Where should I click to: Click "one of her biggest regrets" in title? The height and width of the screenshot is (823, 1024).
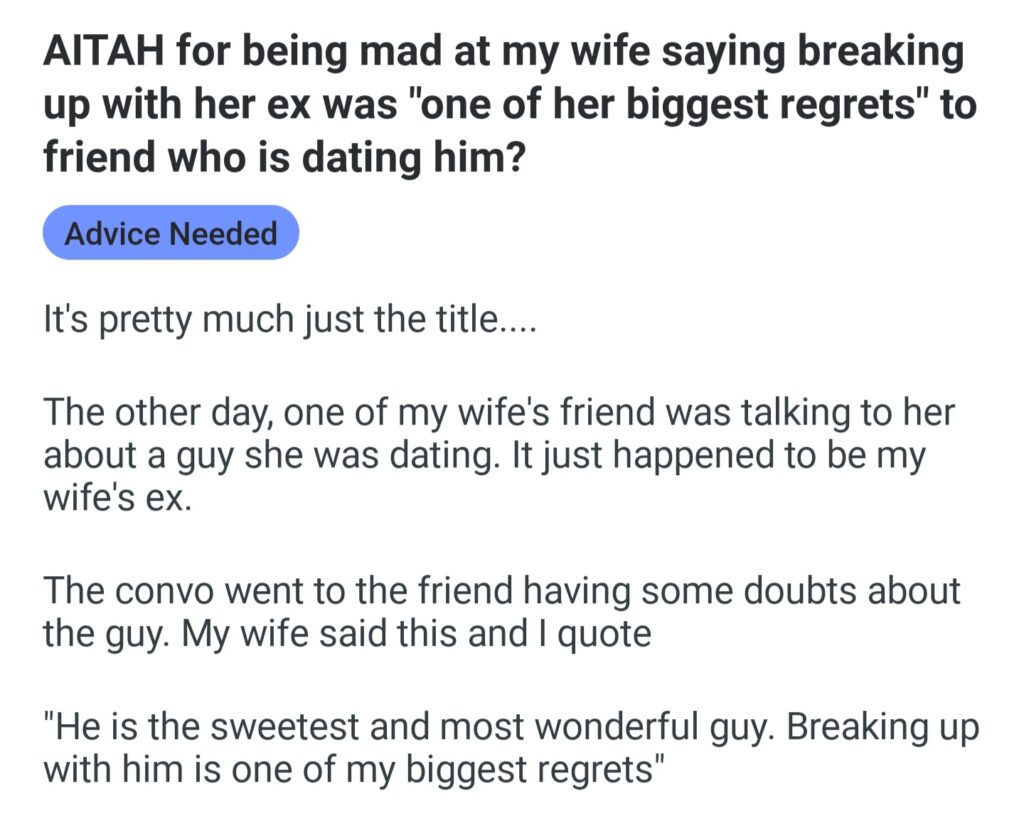pyautogui.click(x=671, y=105)
